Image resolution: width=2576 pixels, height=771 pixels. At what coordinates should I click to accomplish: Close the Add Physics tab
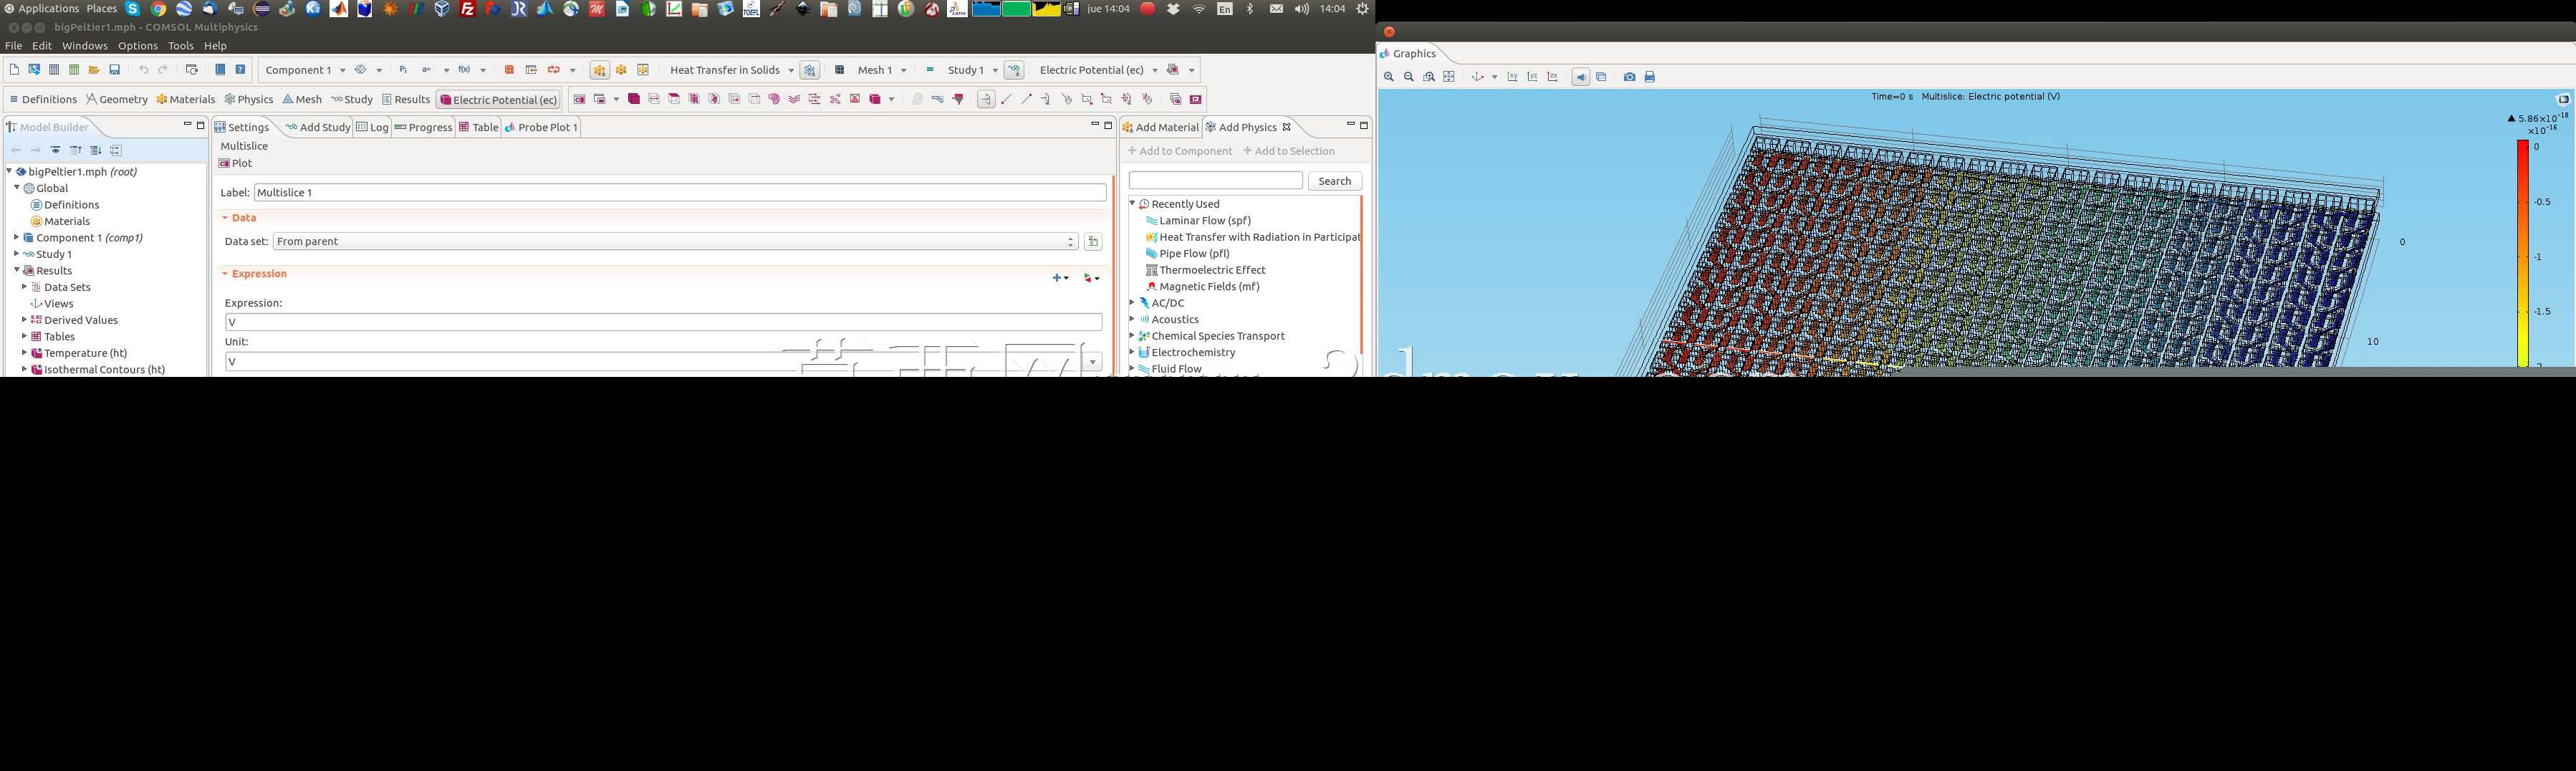(x=1287, y=127)
